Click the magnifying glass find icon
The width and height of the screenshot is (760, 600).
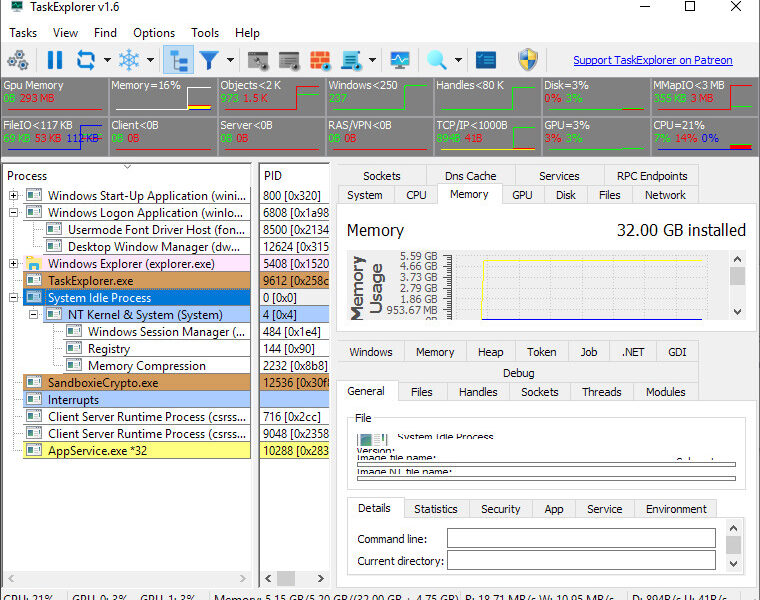437,60
